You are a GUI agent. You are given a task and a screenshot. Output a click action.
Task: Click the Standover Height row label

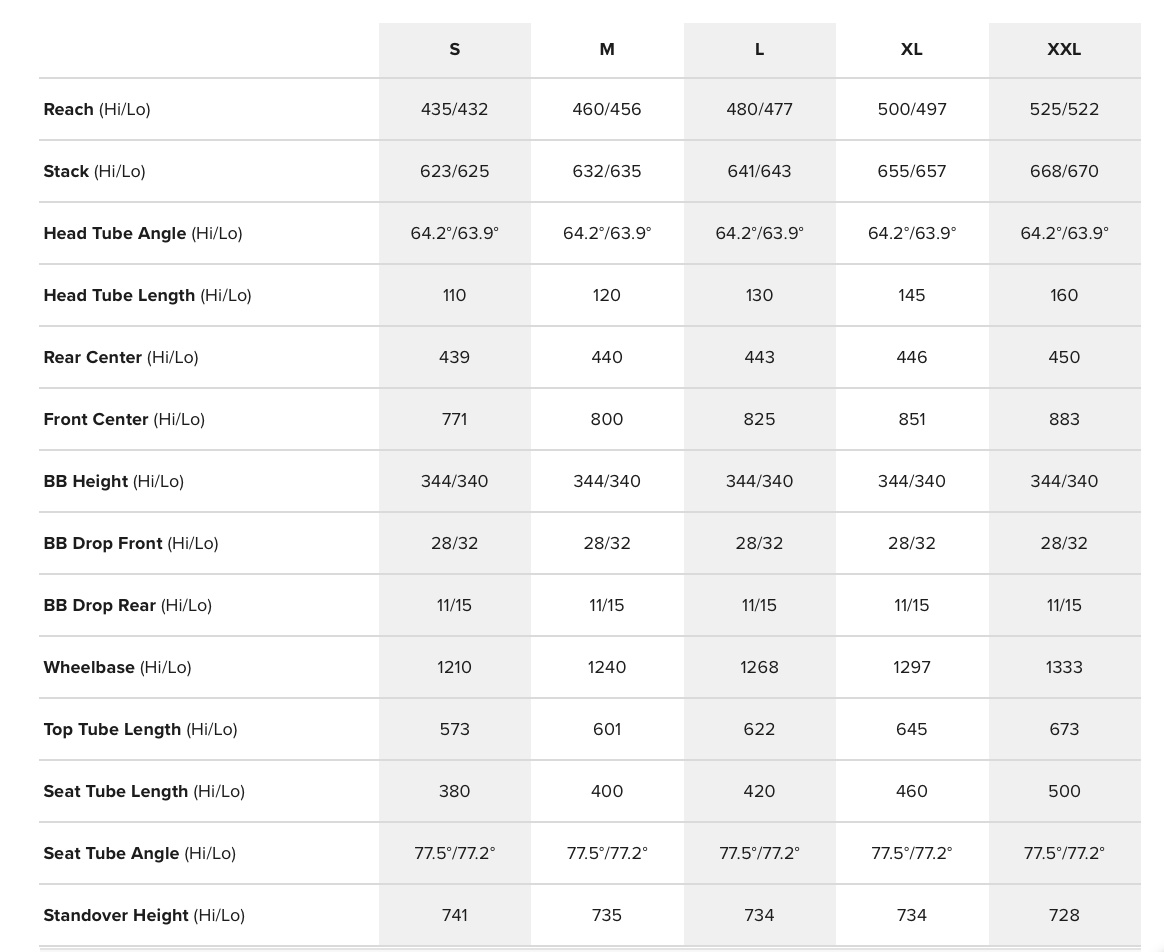[x=144, y=915]
